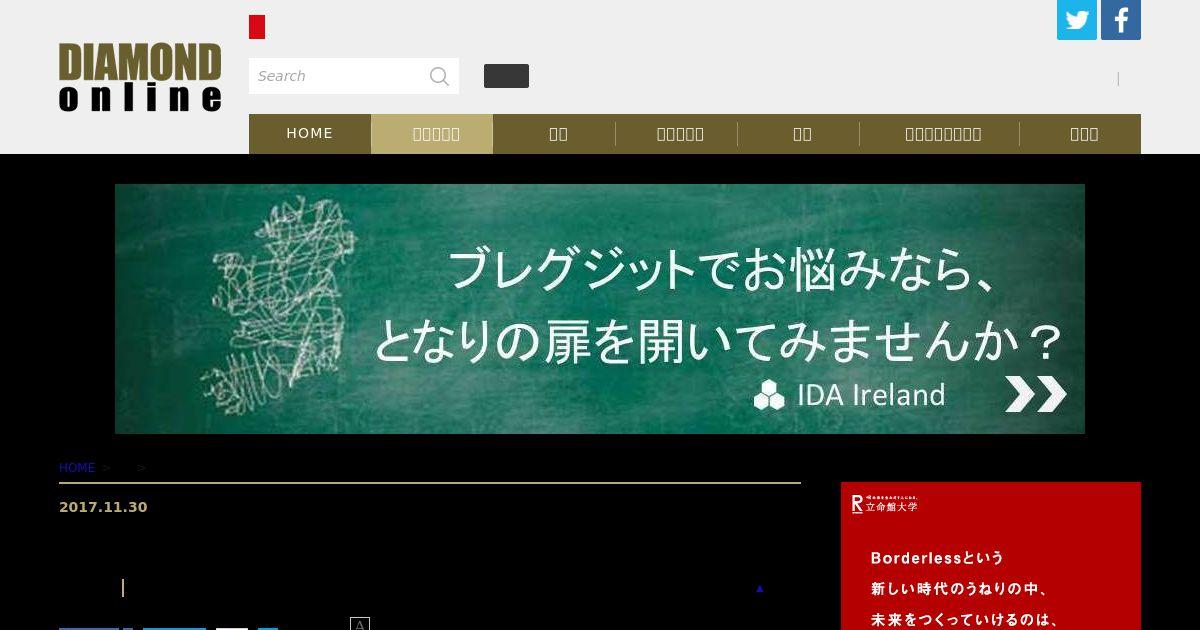The width and height of the screenshot is (1200, 630).
Task: Follow the HOME breadcrumb link
Action: (x=77, y=468)
